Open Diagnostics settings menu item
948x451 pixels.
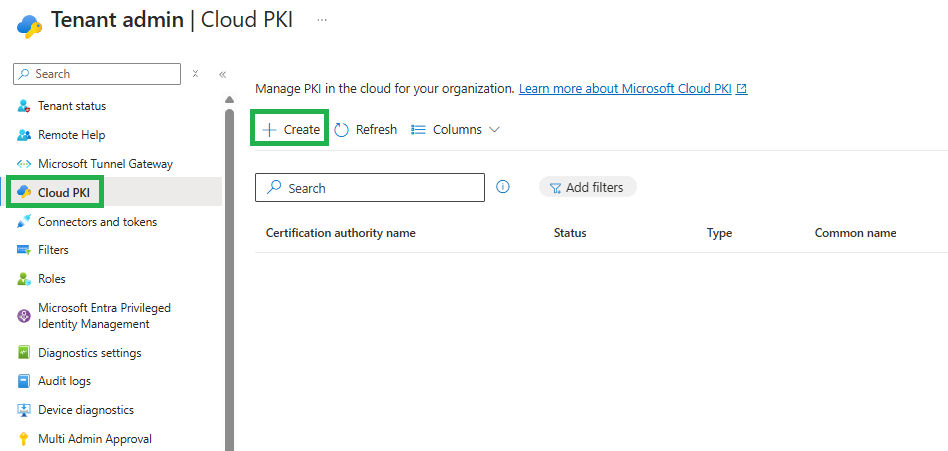point(89,353)
